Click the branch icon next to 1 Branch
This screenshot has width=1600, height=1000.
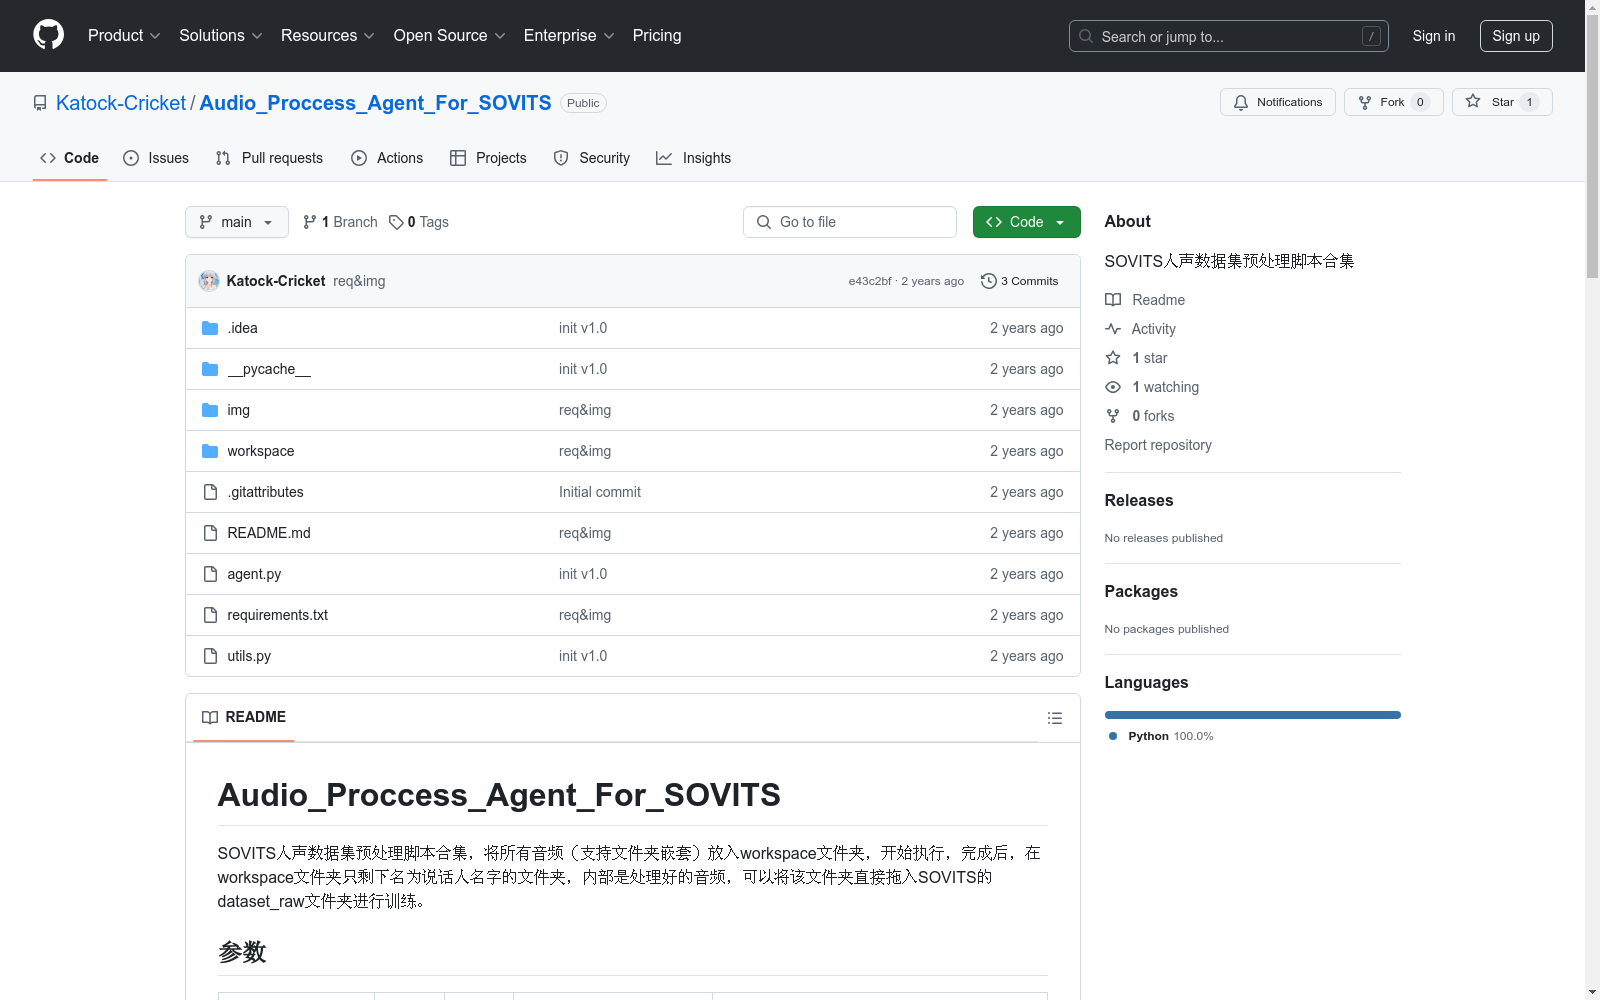click(x=310, y=222)
